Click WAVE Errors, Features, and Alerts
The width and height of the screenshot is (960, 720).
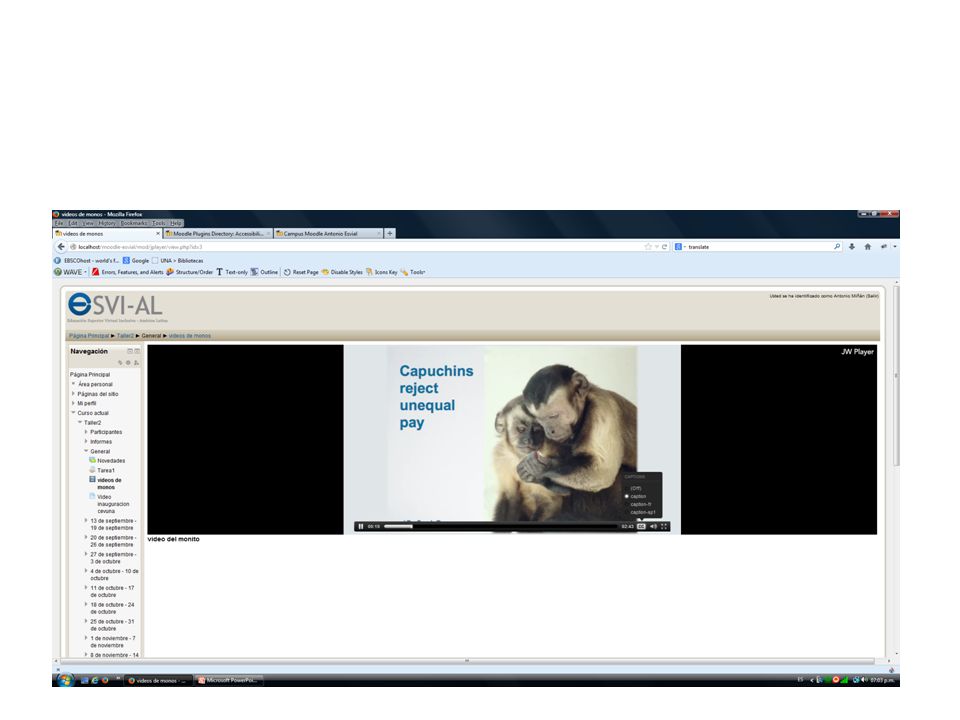(x=127, y=272)
